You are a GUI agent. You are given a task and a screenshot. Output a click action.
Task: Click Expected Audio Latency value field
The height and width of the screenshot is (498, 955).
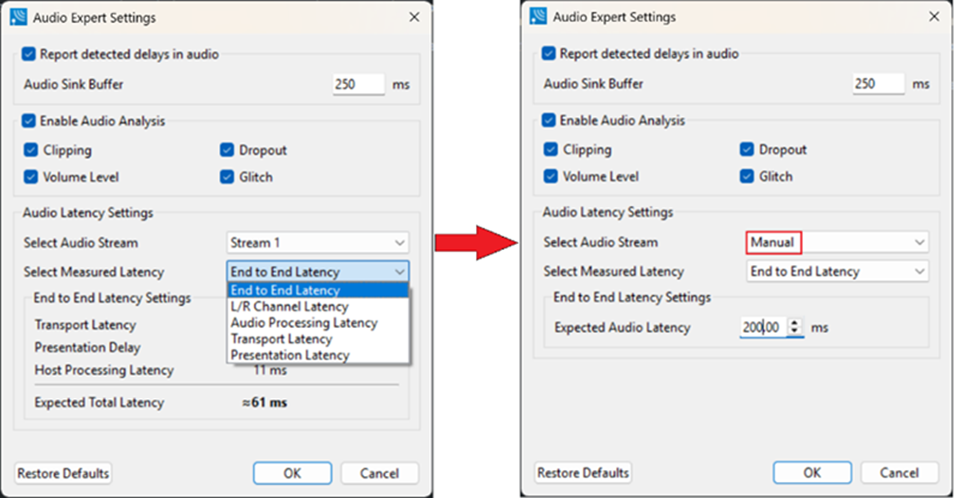[764, 328]
